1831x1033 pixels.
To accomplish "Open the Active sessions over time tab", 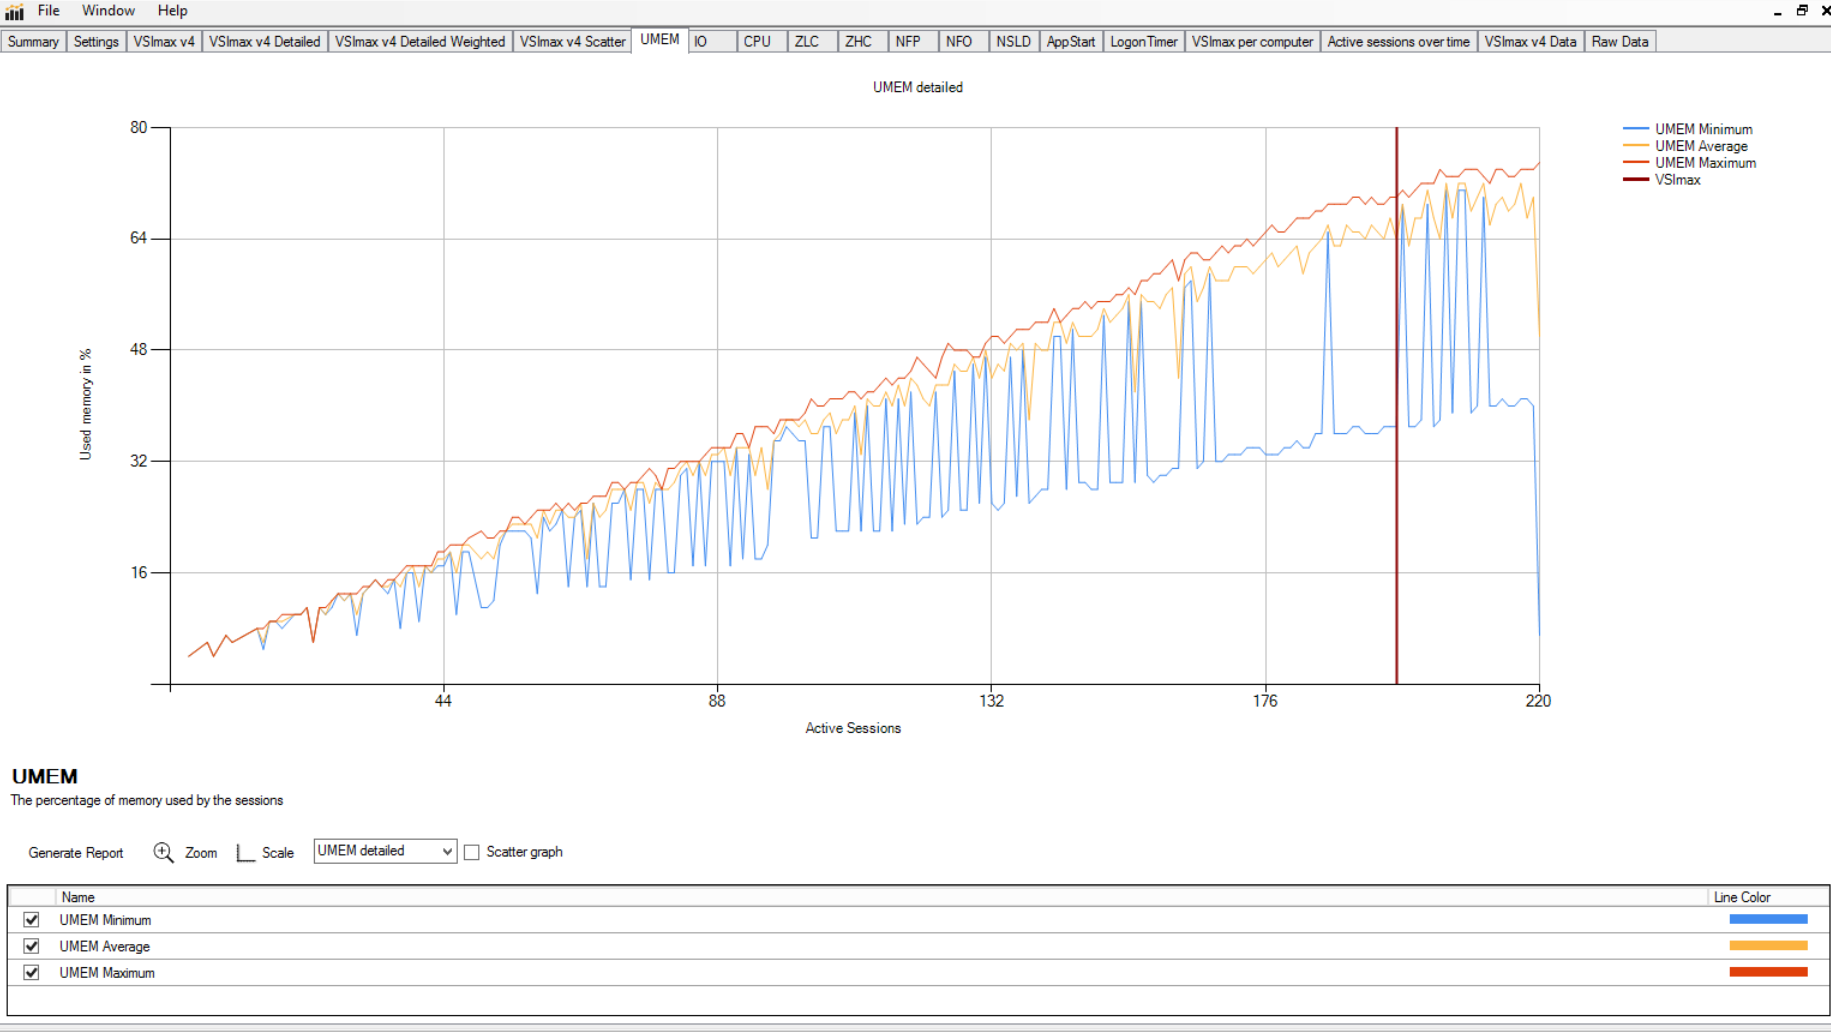I will [1398, 42].
